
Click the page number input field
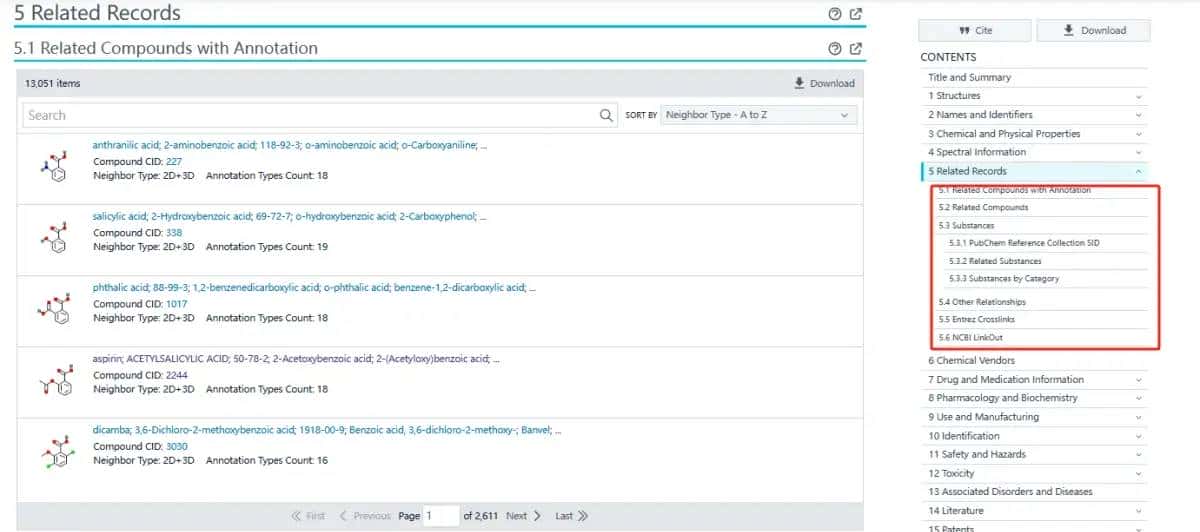point(440,516)
